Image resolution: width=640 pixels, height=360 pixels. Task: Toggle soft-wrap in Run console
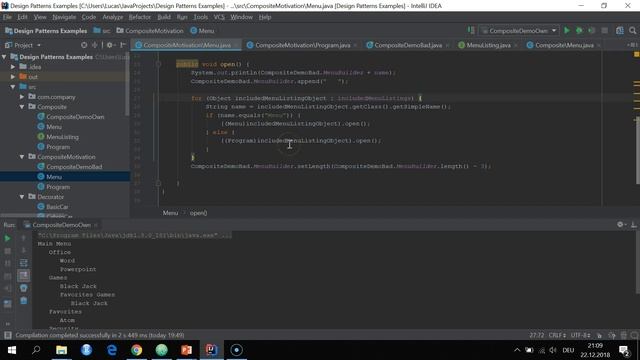point(24,263)
